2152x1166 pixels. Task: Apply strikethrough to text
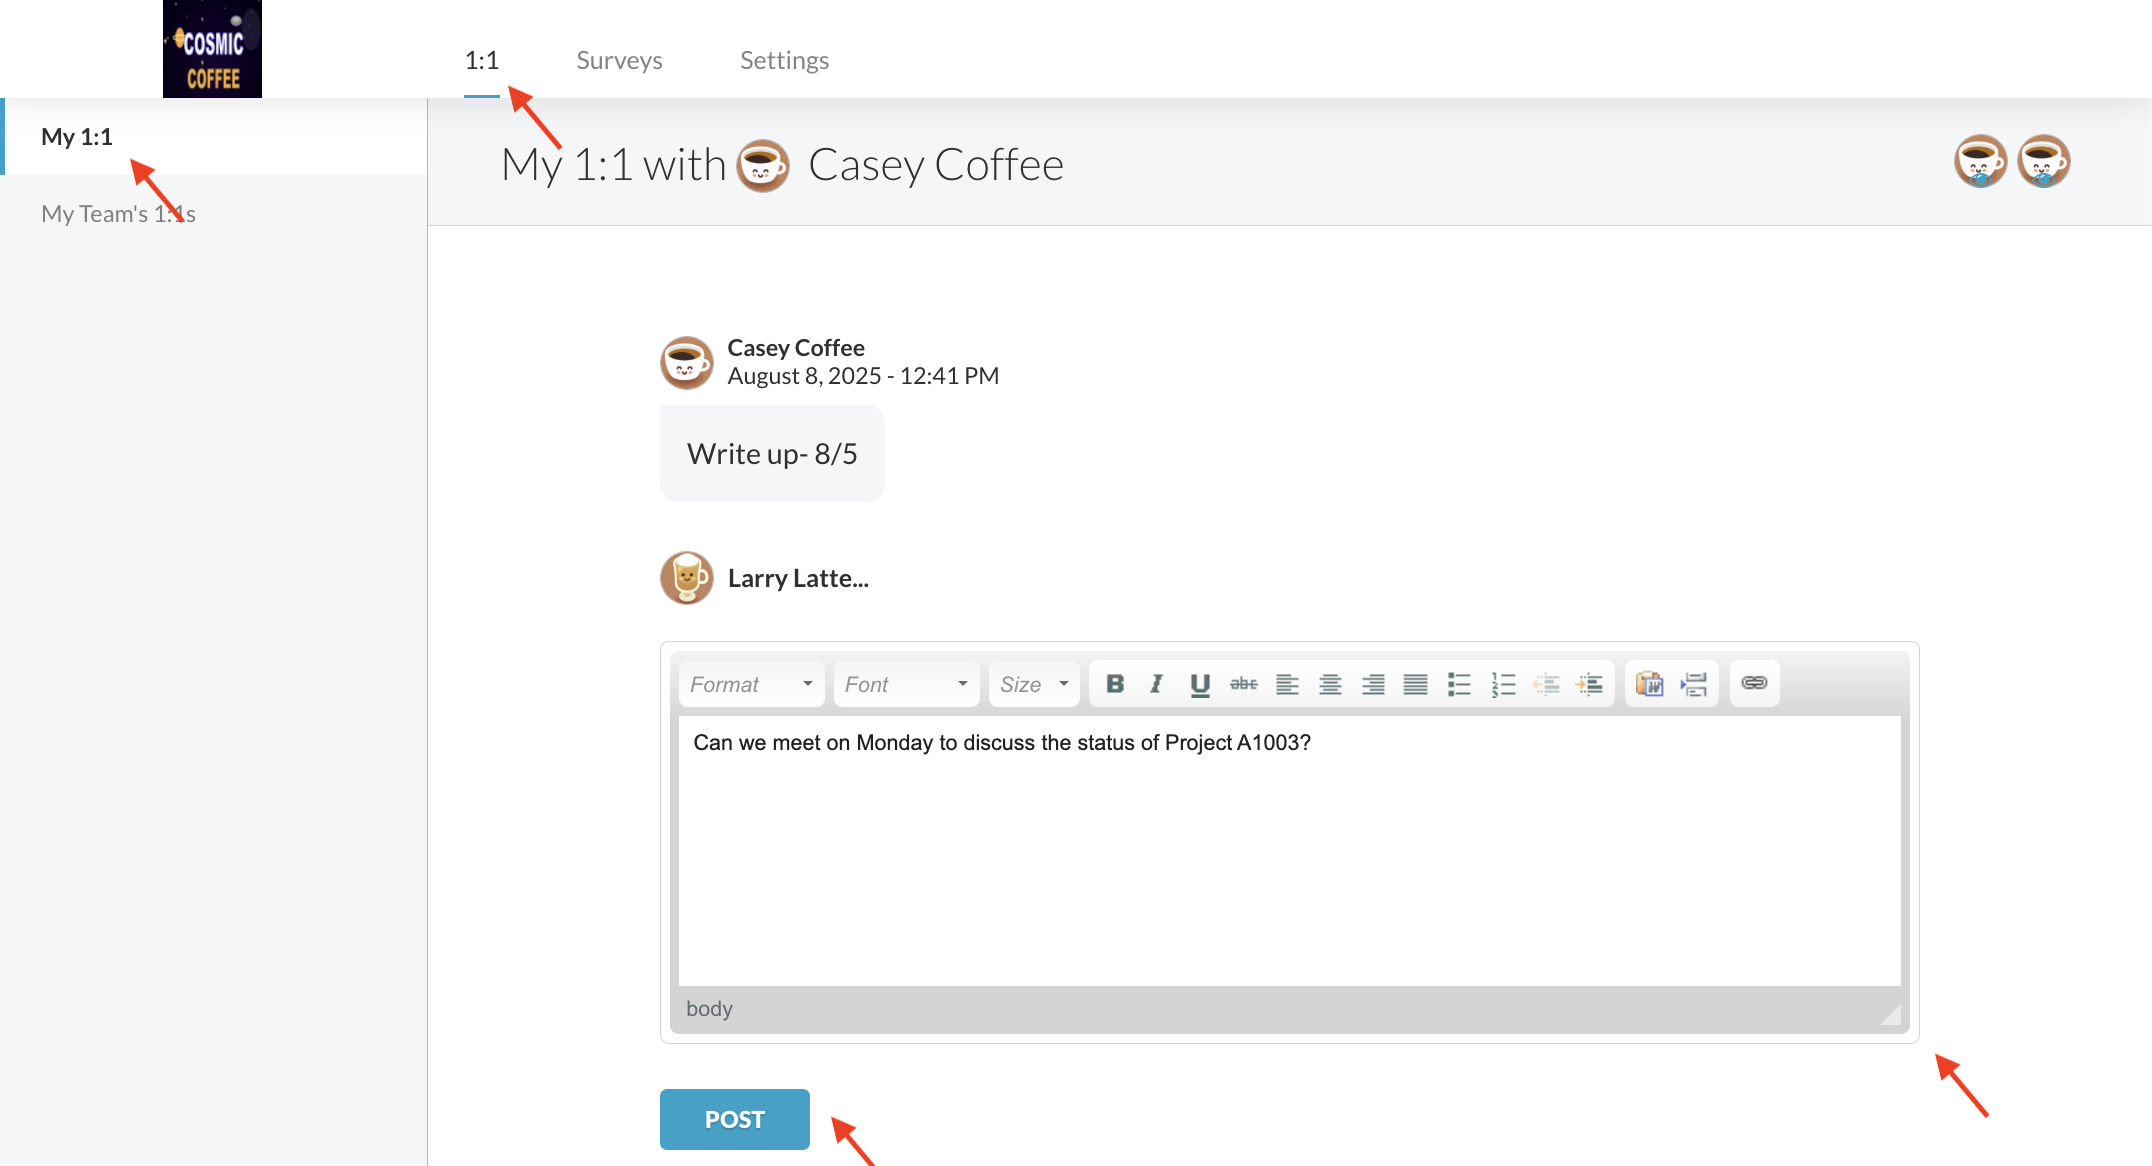coord(1243,684)
